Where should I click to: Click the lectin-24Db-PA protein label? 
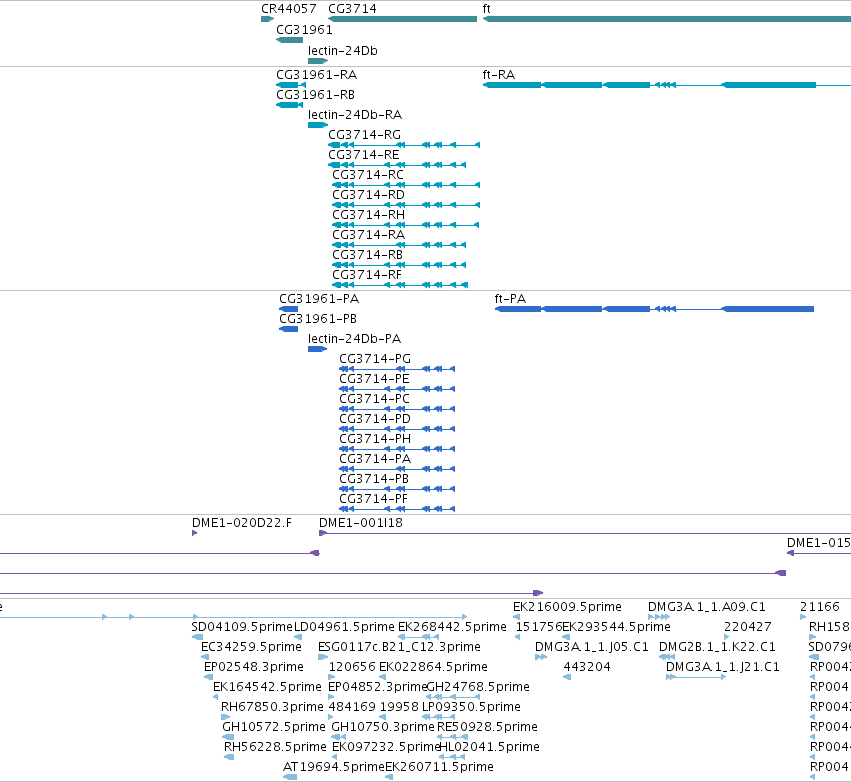pyautogui.click(x=354, y=339)
